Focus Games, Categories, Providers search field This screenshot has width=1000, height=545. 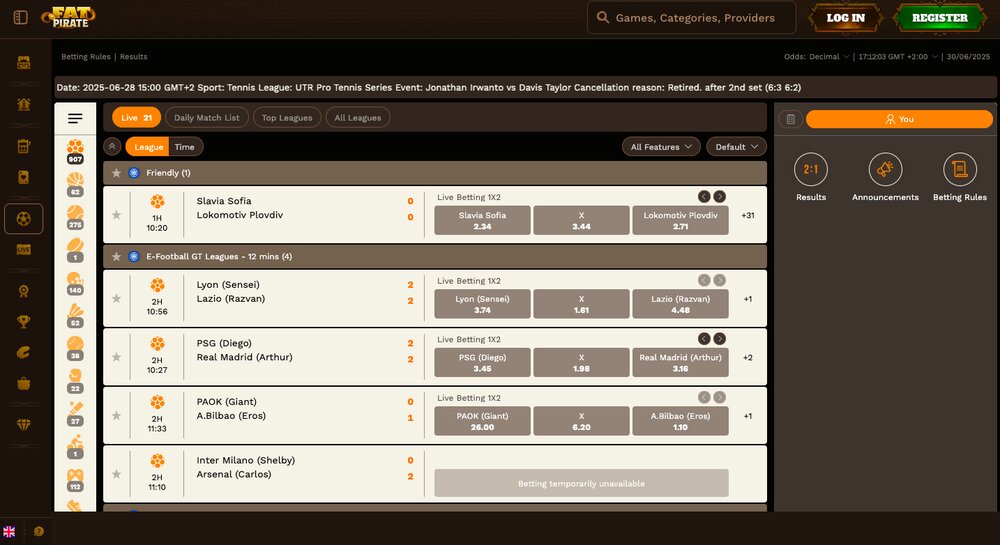(691, 18)
